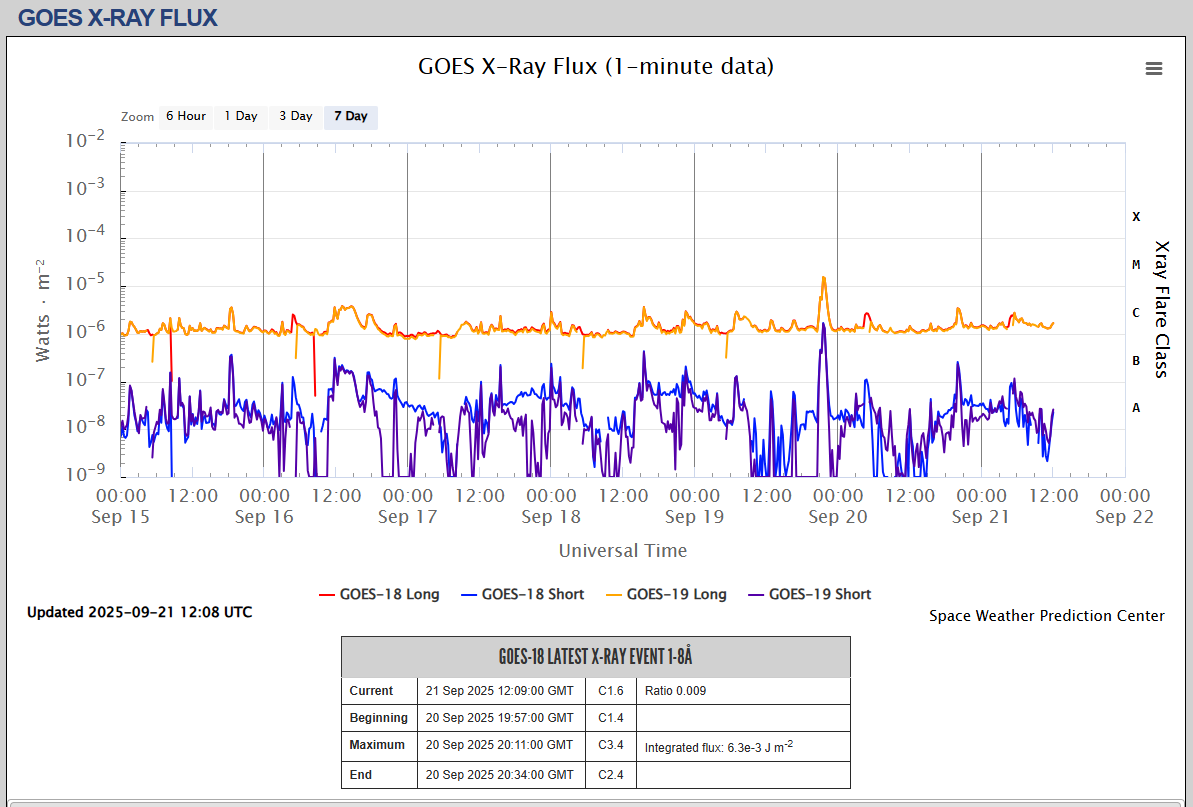Select the 6 Hour zoom range
1193x807 pixels.
[x=185, y=116]
